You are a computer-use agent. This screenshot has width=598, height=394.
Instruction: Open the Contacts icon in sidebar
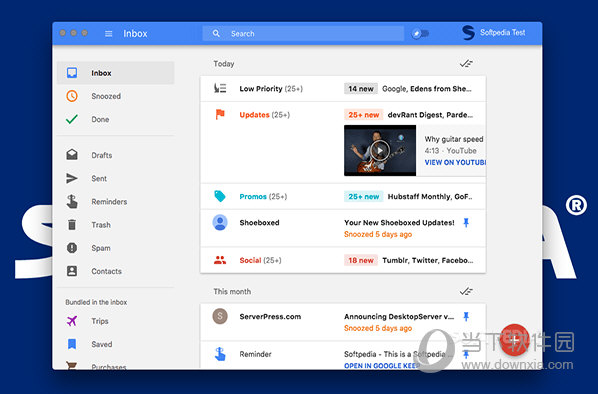tap(72, 271)
